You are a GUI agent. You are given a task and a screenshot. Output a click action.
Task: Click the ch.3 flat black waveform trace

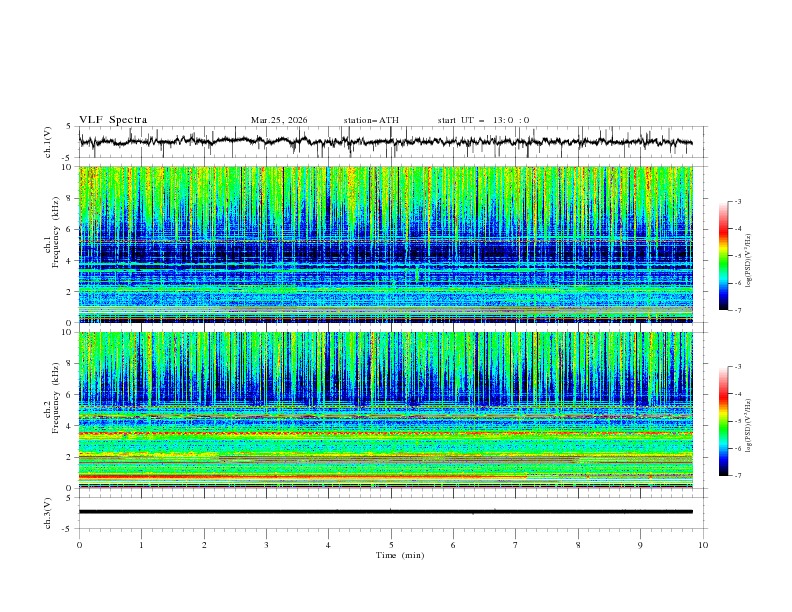click(x=385, y=512)
